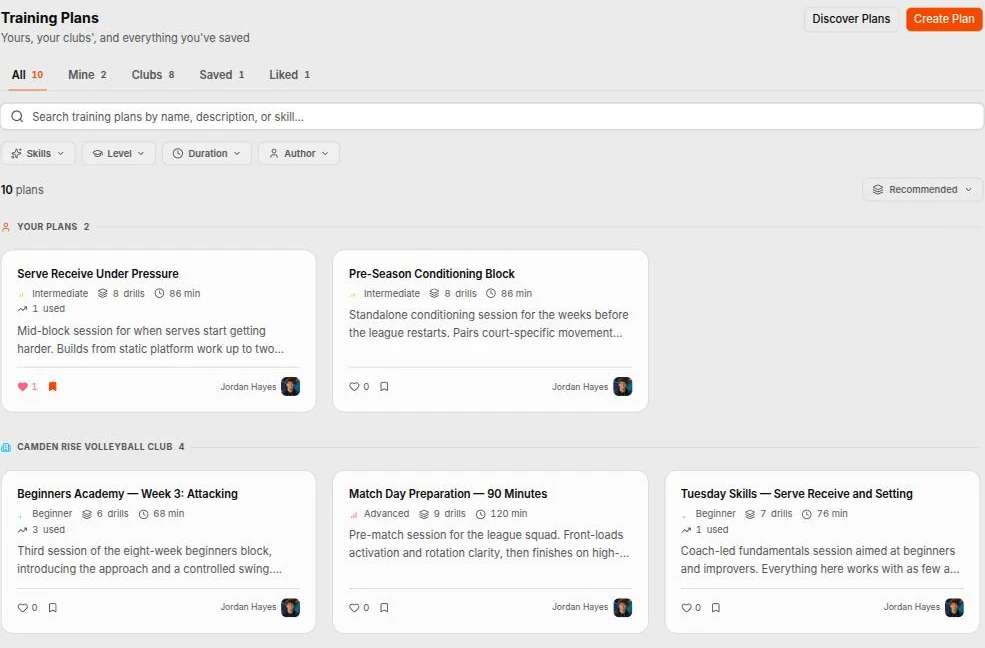The height and width of the screenshot is (648, 985).
Task: Click clock icon on Match Day Preparation card
Action: pos(481,514)
